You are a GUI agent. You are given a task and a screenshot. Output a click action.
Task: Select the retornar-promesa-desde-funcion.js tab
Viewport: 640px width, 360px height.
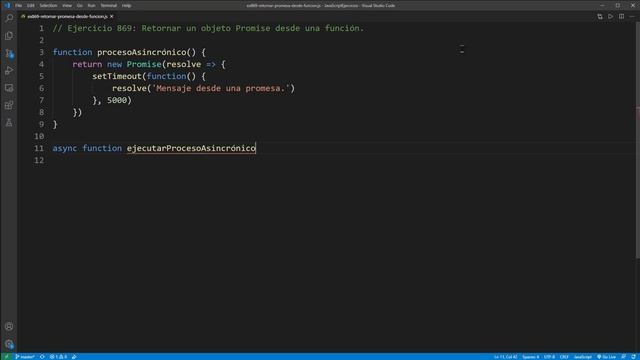pos(67,16)
